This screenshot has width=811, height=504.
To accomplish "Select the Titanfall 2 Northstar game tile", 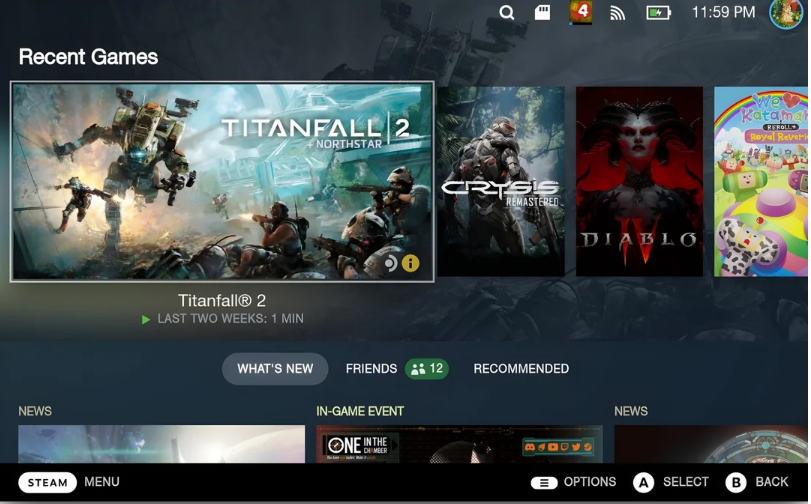I will pyautogui.click(x=222, y=182).
